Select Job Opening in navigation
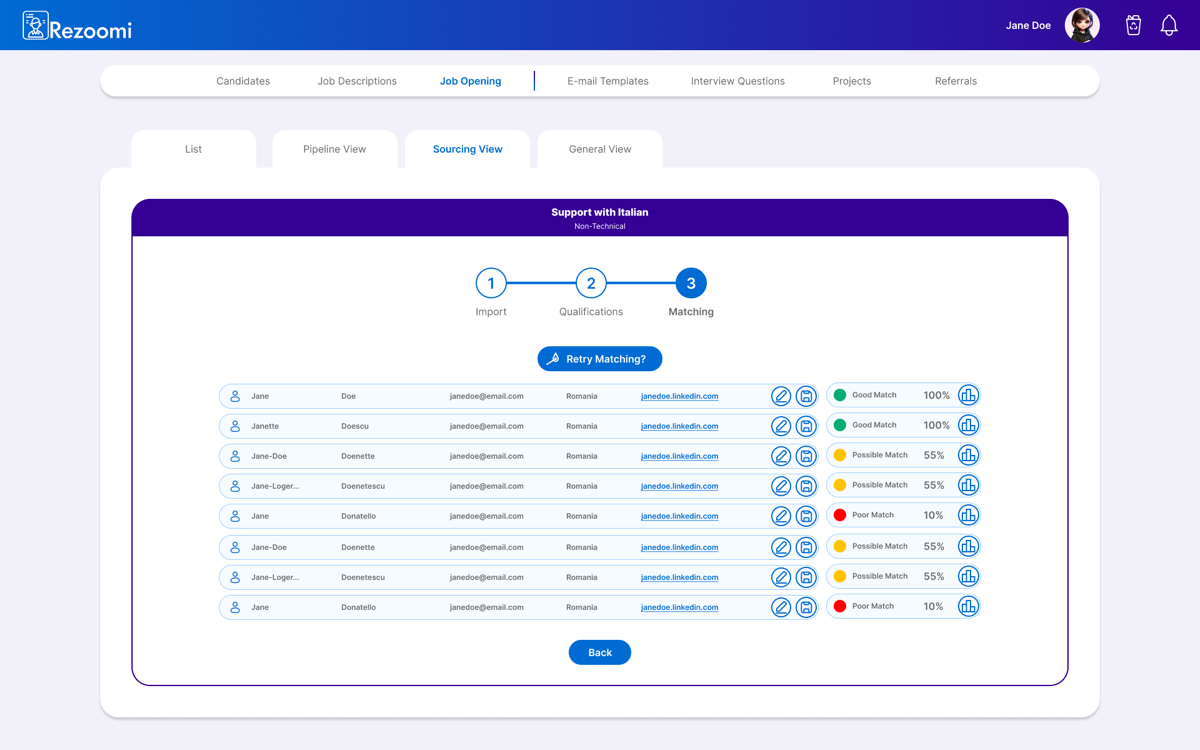 pos(471,81)
